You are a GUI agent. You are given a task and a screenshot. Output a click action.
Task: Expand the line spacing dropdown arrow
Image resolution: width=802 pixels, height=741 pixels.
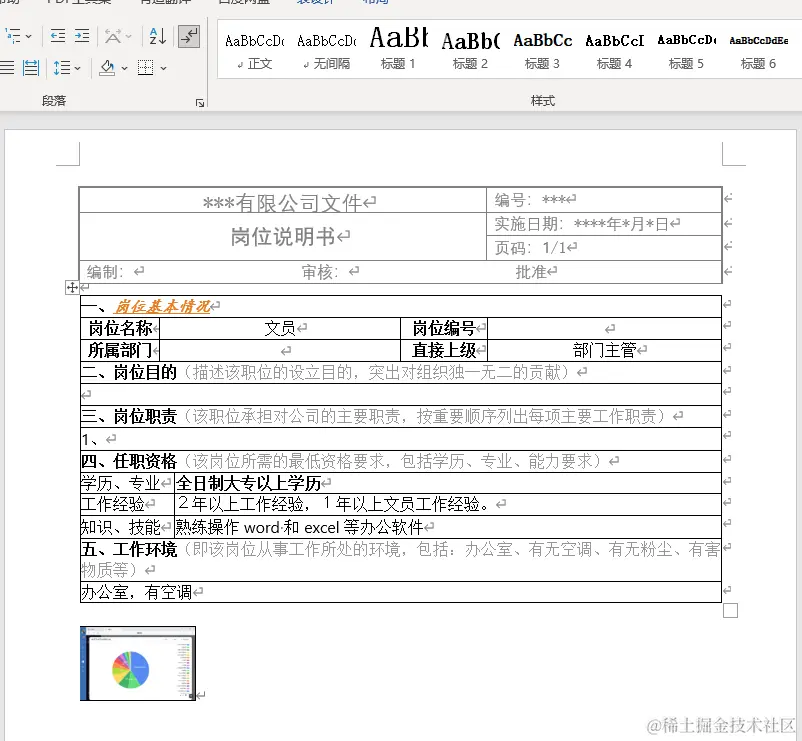[77, 68]
